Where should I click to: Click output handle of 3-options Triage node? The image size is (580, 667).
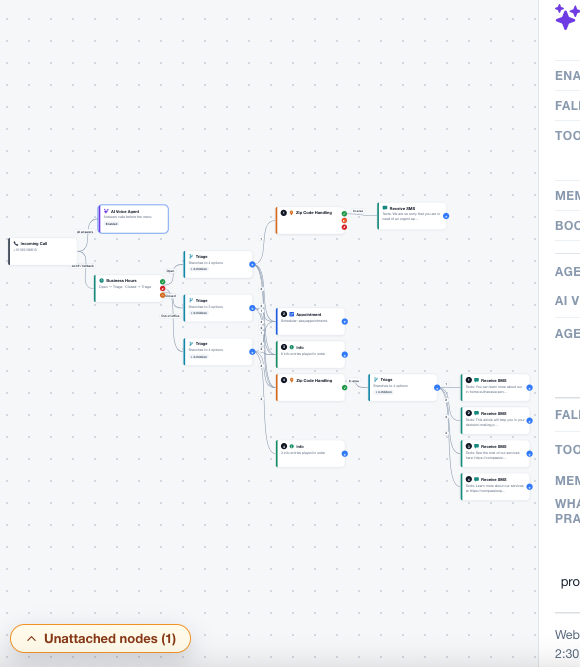[252, 308]
